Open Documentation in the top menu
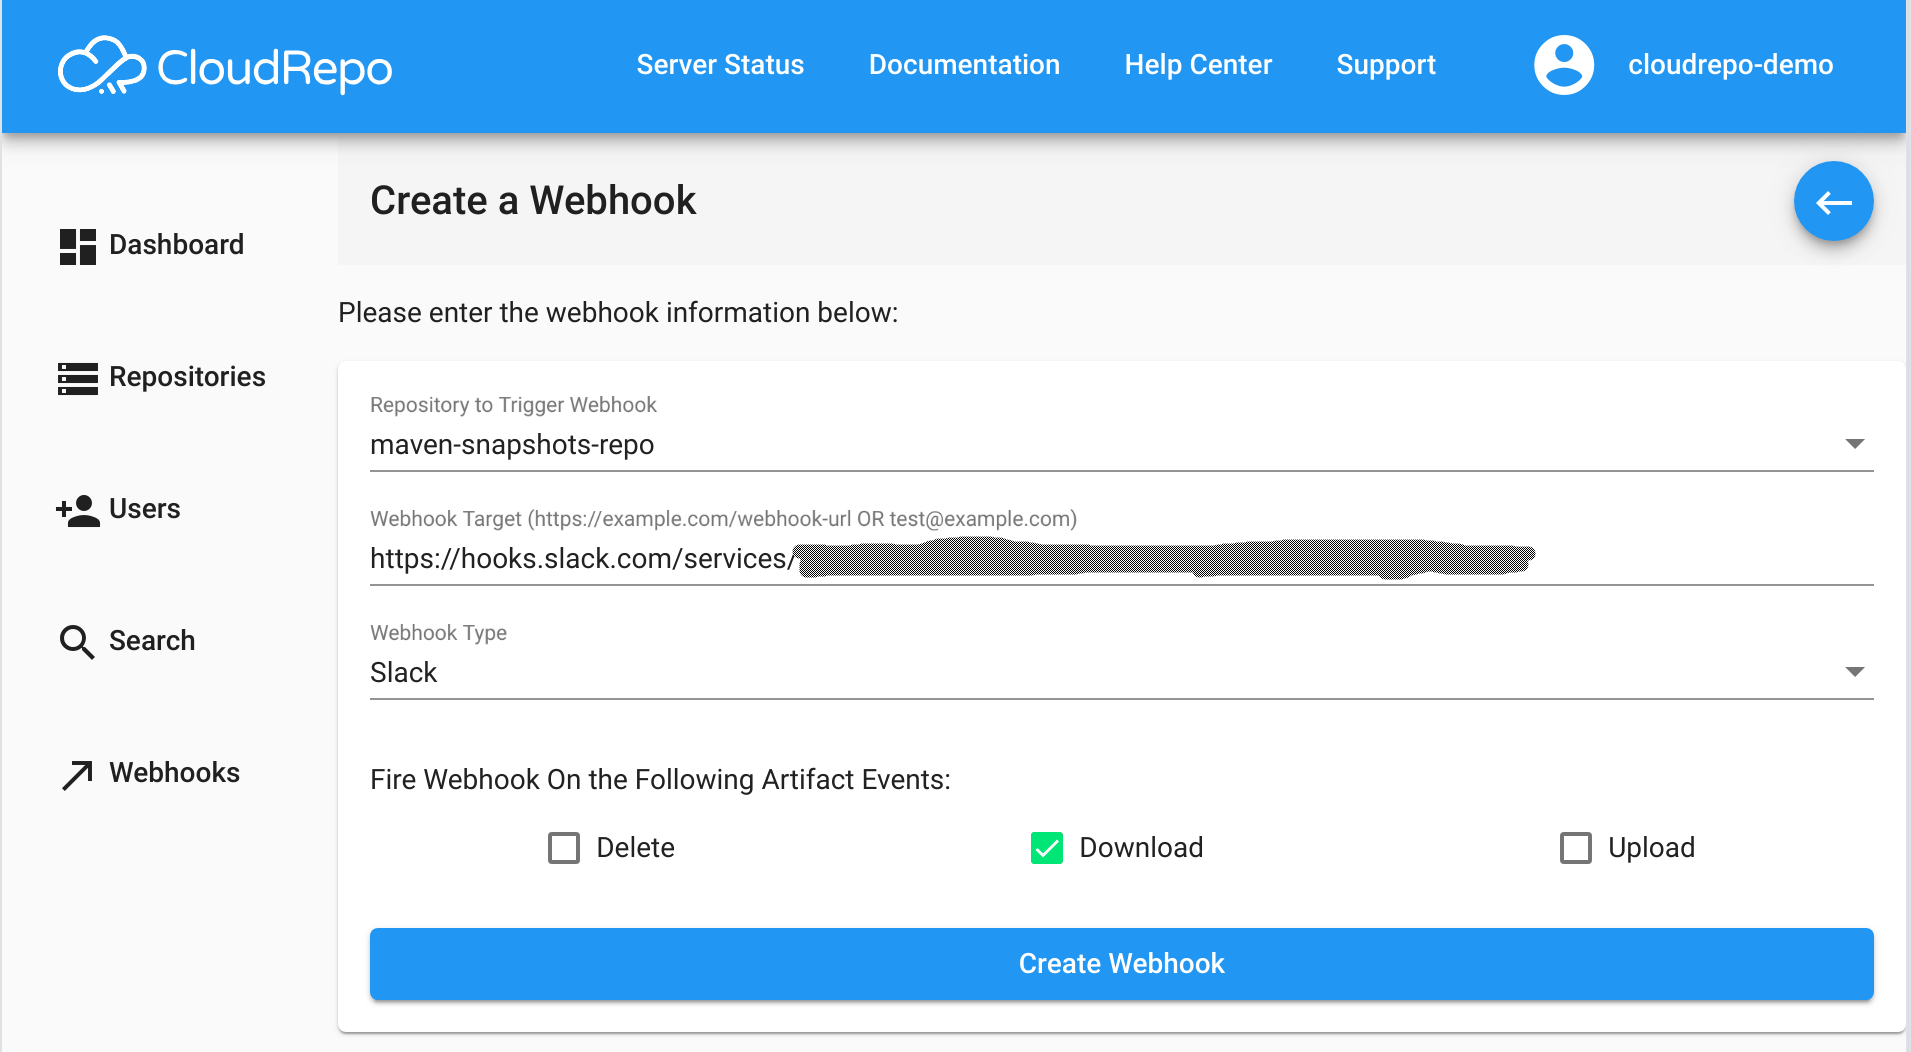 click(x=964, y=65)
